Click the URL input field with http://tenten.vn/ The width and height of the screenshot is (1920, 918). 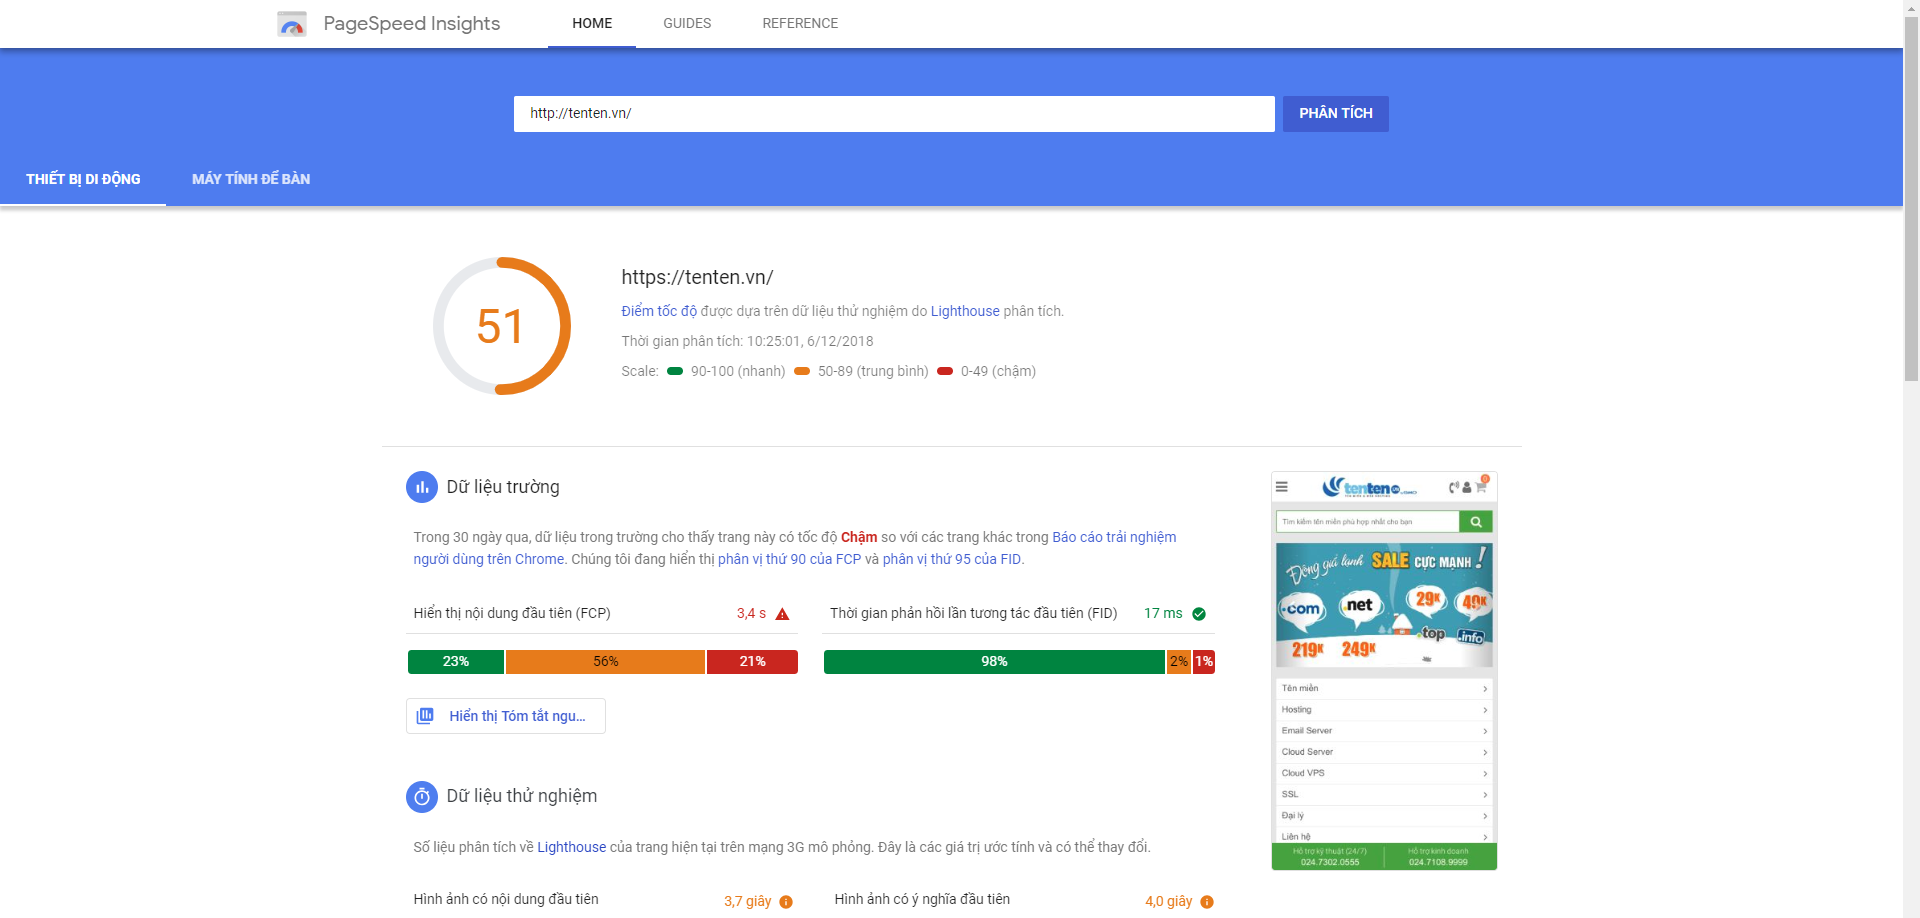click(894, 114)
